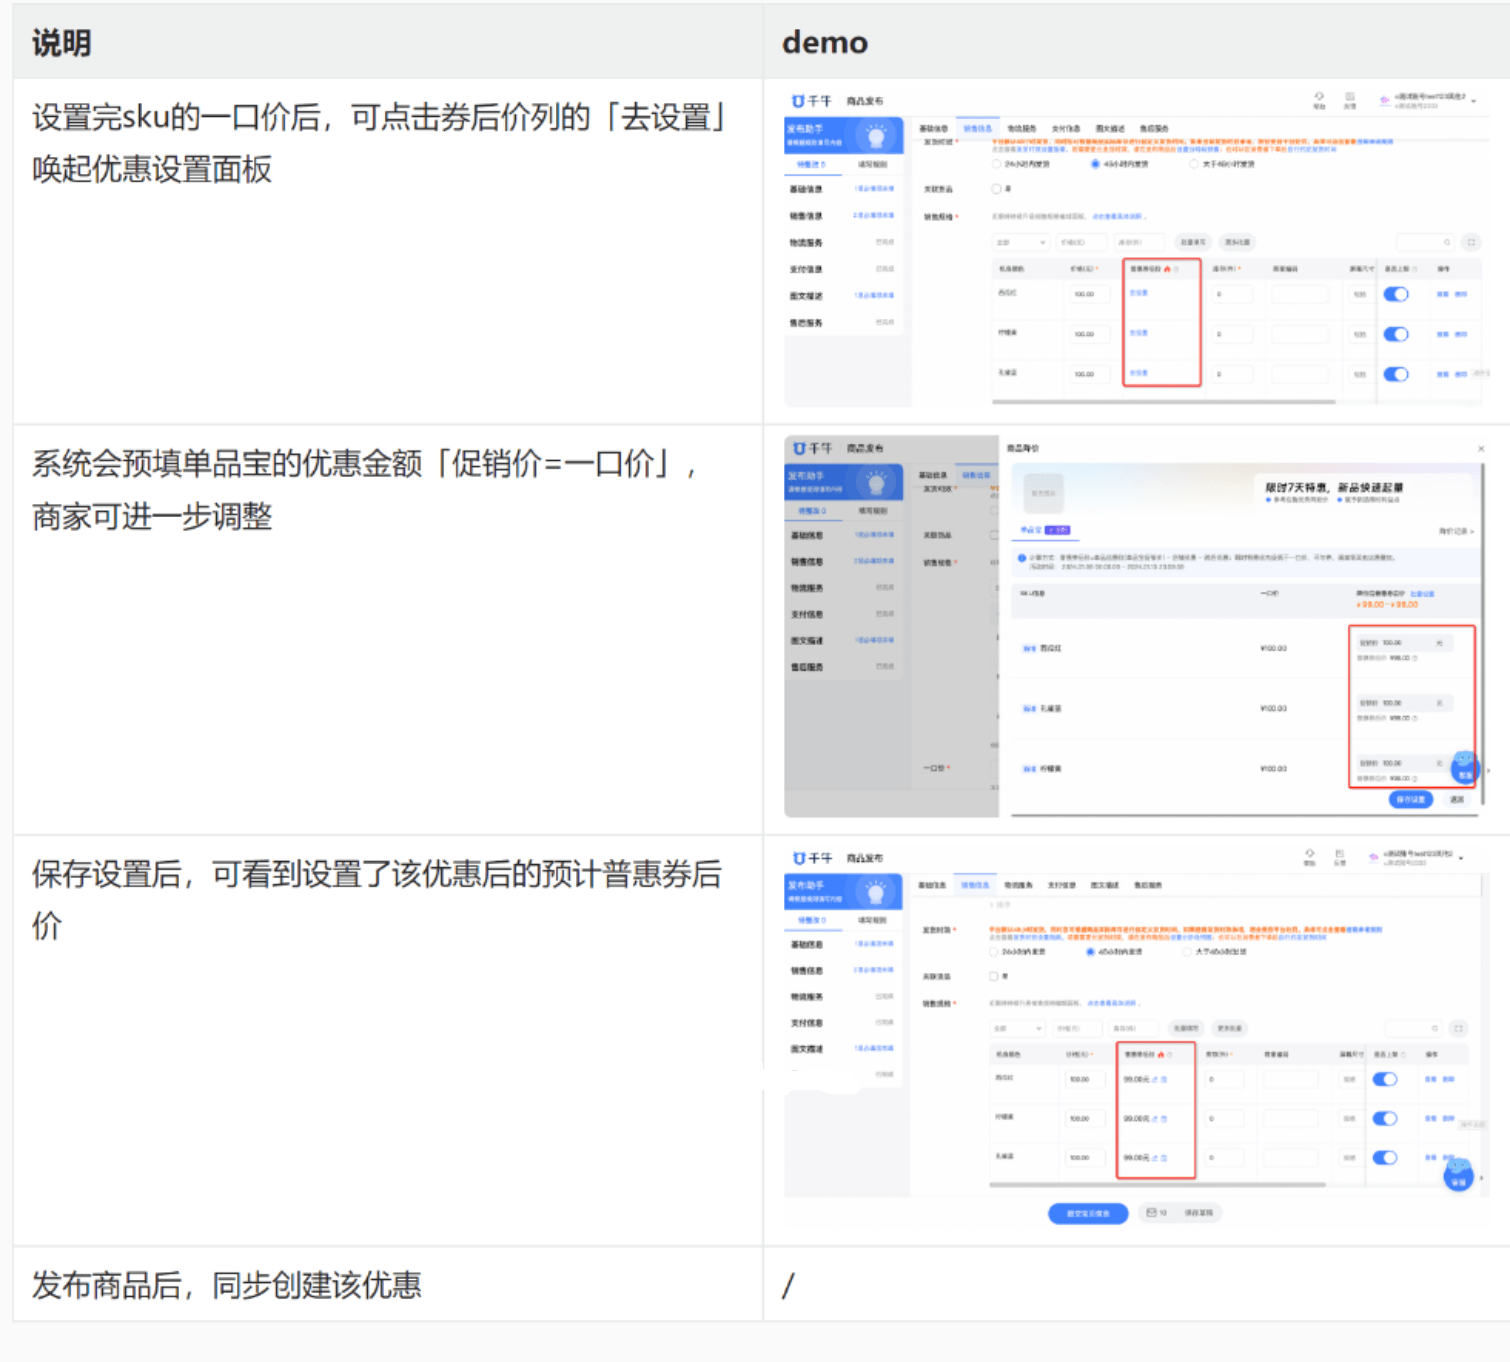This screenshot has height=1362, width=1510.
Task: Click the fullscreen icon above first SKU table
Action: click(1471, 242)
